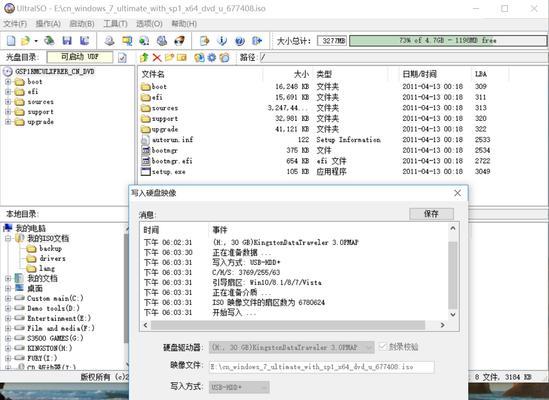Viewport: 549px width, 400px height.
Task: Expand the Custom main(C:) drive node
Action: (8, 299)
